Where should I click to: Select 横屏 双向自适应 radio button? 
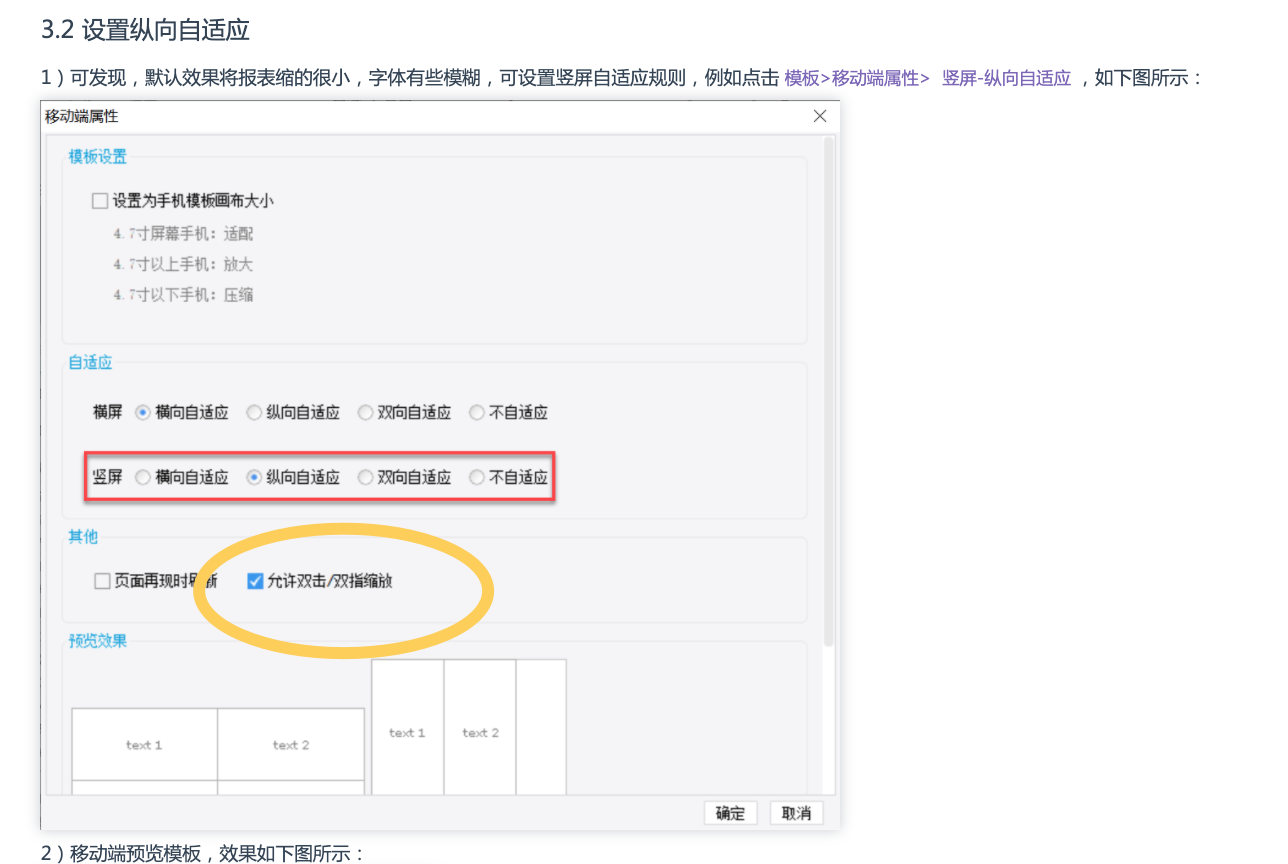[365, 412]
